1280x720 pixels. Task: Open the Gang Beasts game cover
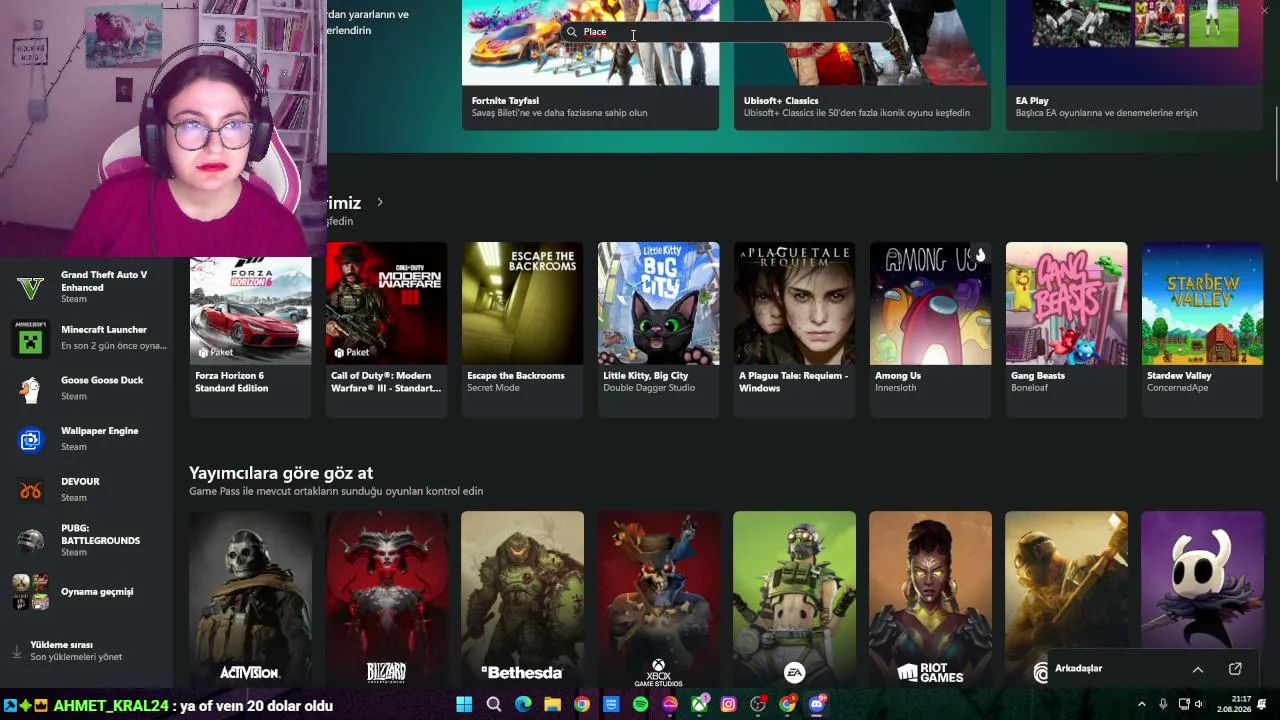(1066, 303)
